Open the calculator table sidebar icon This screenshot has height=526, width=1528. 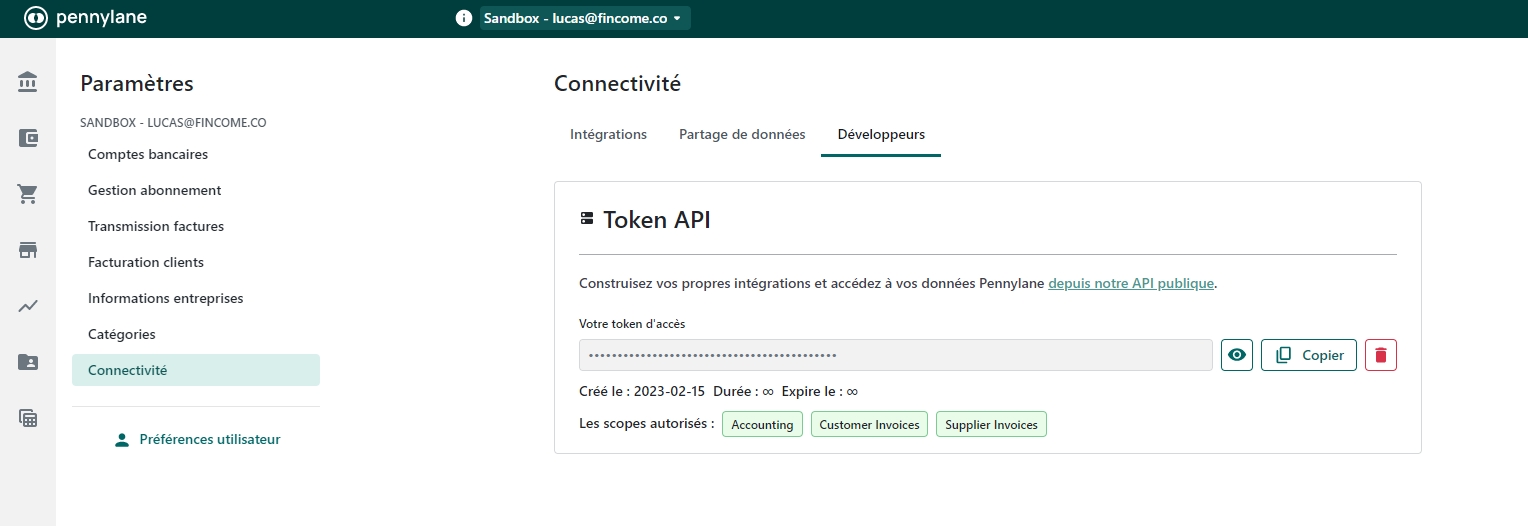28,418
